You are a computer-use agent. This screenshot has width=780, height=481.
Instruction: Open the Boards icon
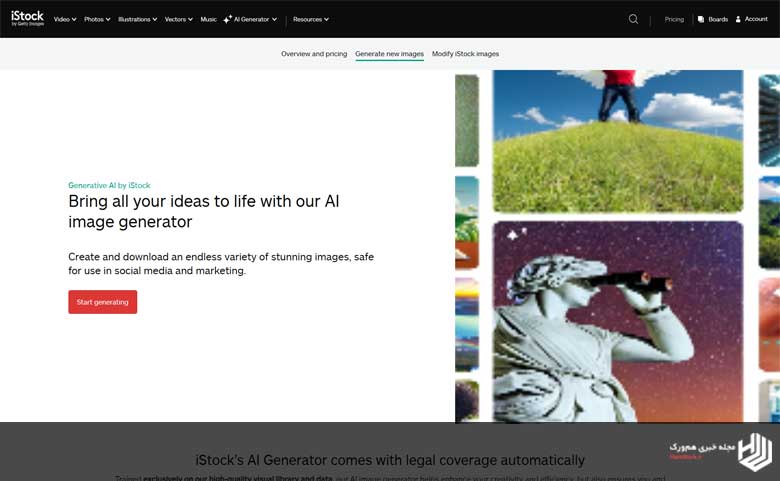[x=700, y=19]
